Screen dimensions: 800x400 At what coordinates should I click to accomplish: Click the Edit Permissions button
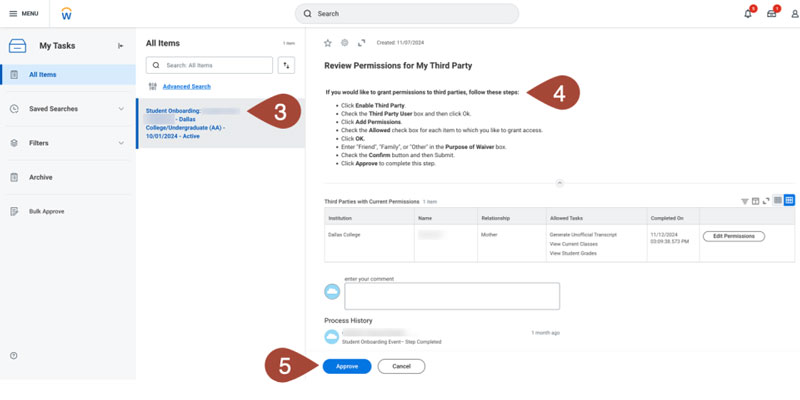(x=734, y=236)
